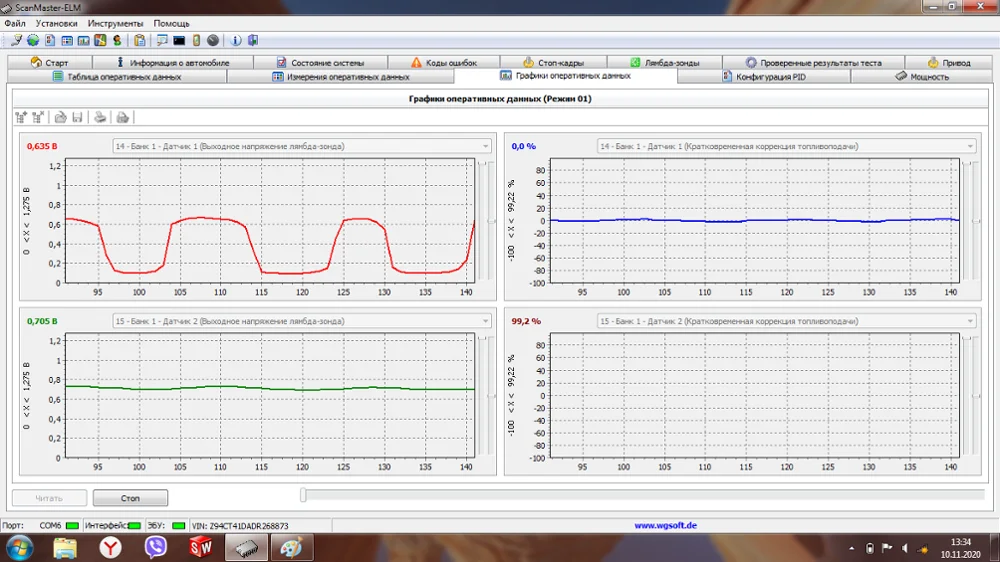Switch to Информация о автомобиле tab
1000x562 pixels.
(x=173, y=63)
